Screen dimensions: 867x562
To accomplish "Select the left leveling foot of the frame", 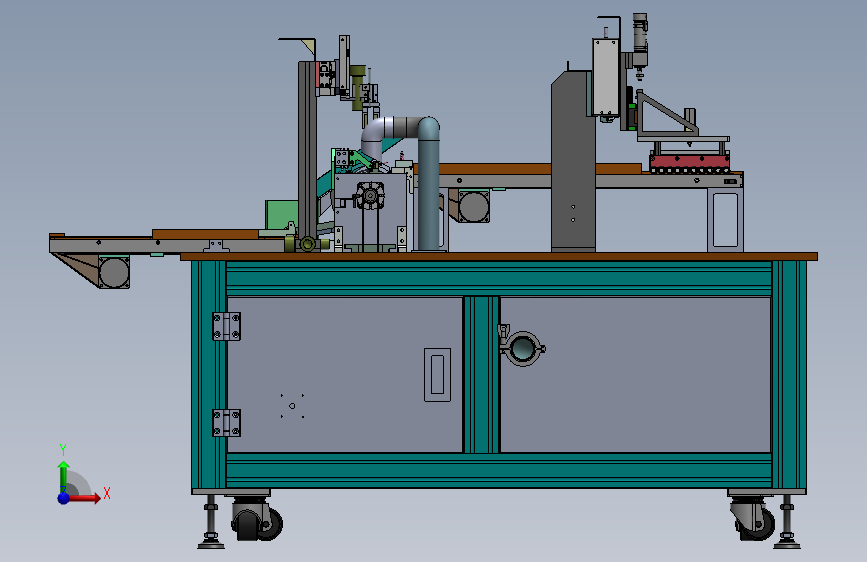I will pyautogui.click(x=211, y=522).
